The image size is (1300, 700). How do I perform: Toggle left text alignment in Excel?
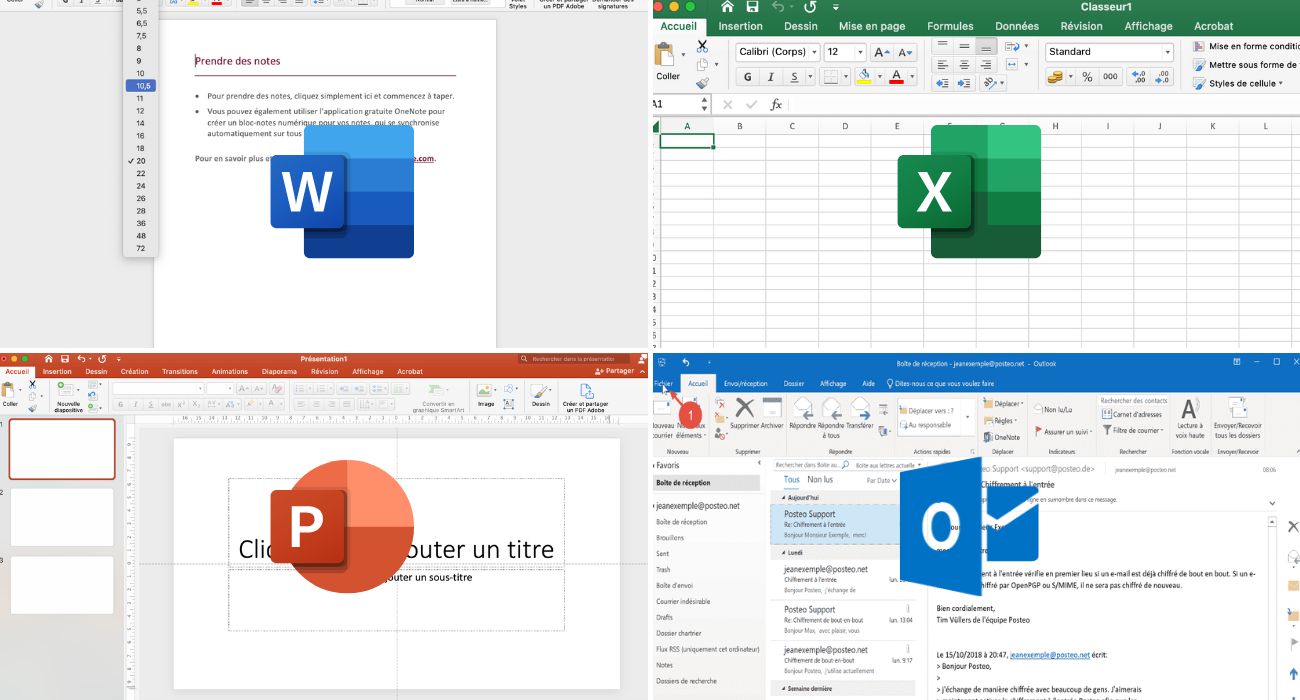tap(942, 65)
